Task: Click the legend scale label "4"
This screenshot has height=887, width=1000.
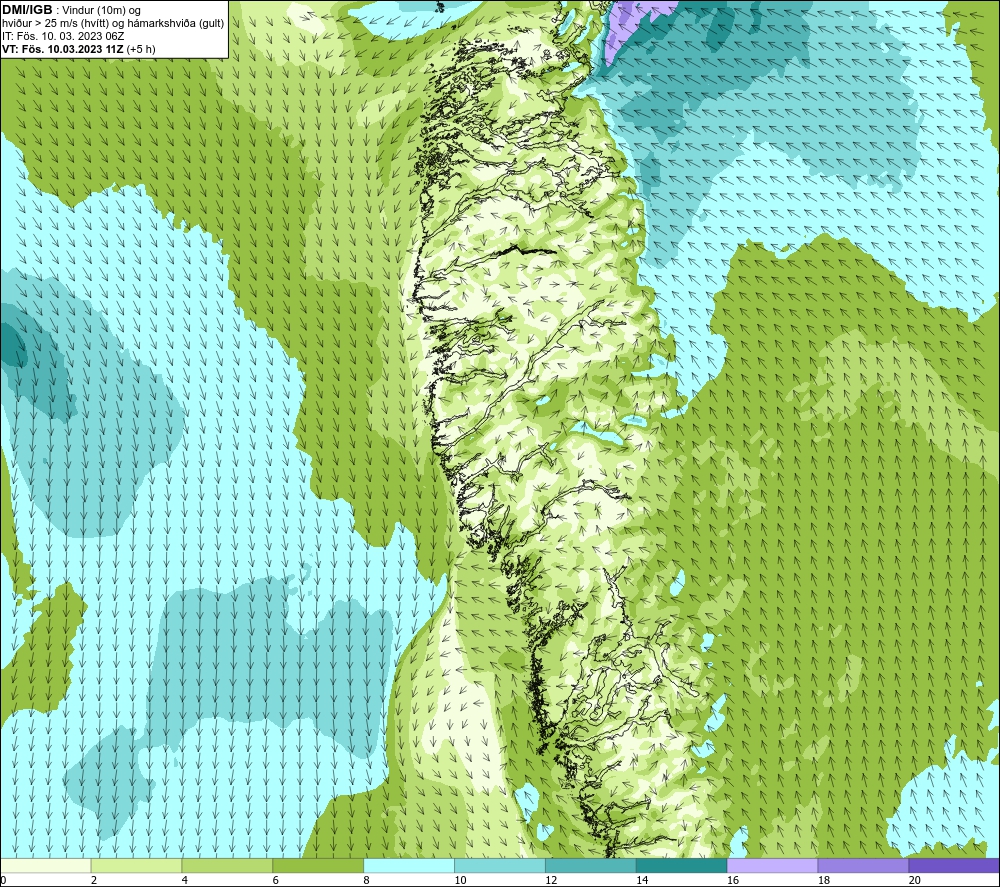Action: click(185, 880)
